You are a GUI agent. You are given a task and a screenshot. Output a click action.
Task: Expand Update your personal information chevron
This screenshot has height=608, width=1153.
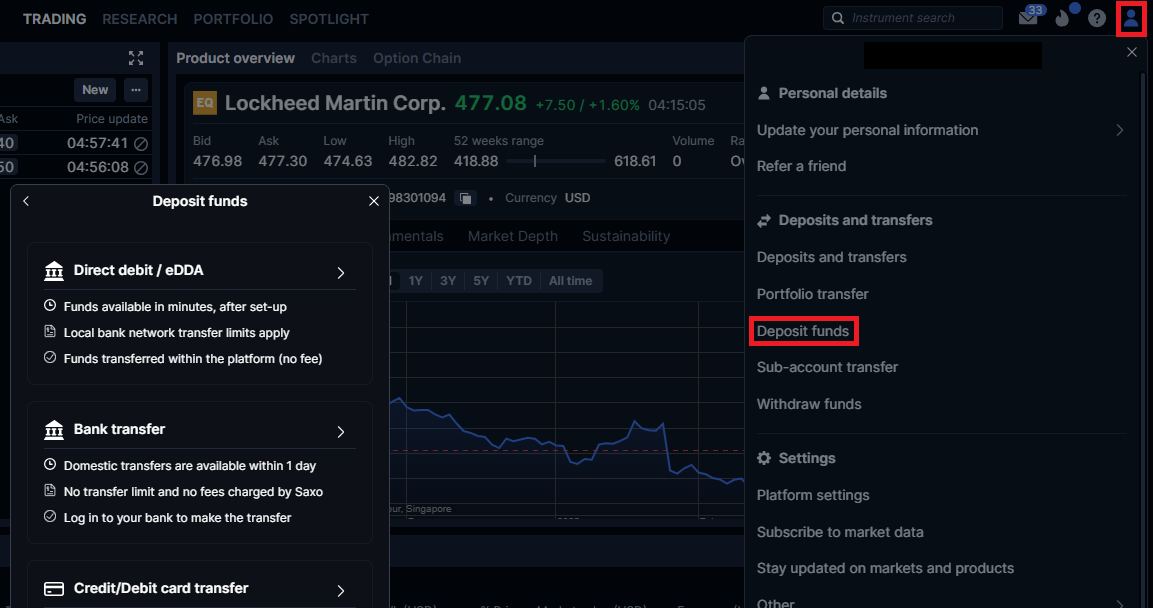click(1120, 130)
